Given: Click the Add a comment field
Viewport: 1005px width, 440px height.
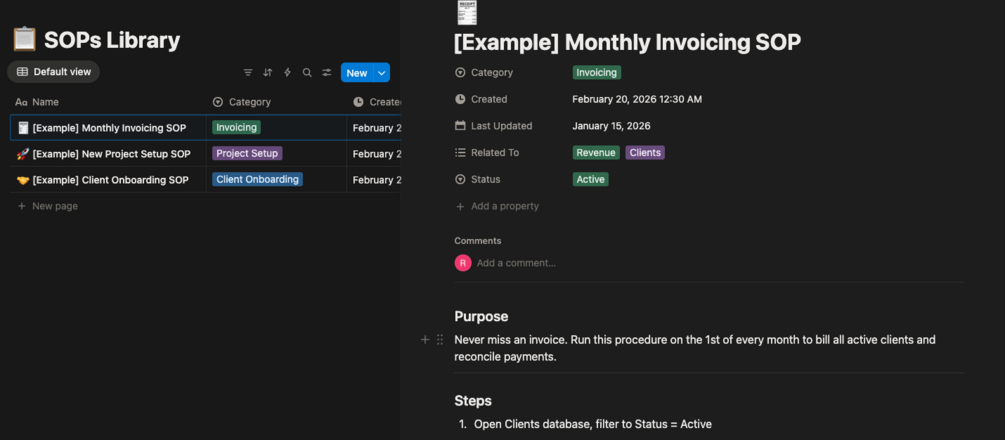Looking at the screenshot, I should (x=516, y=263).
